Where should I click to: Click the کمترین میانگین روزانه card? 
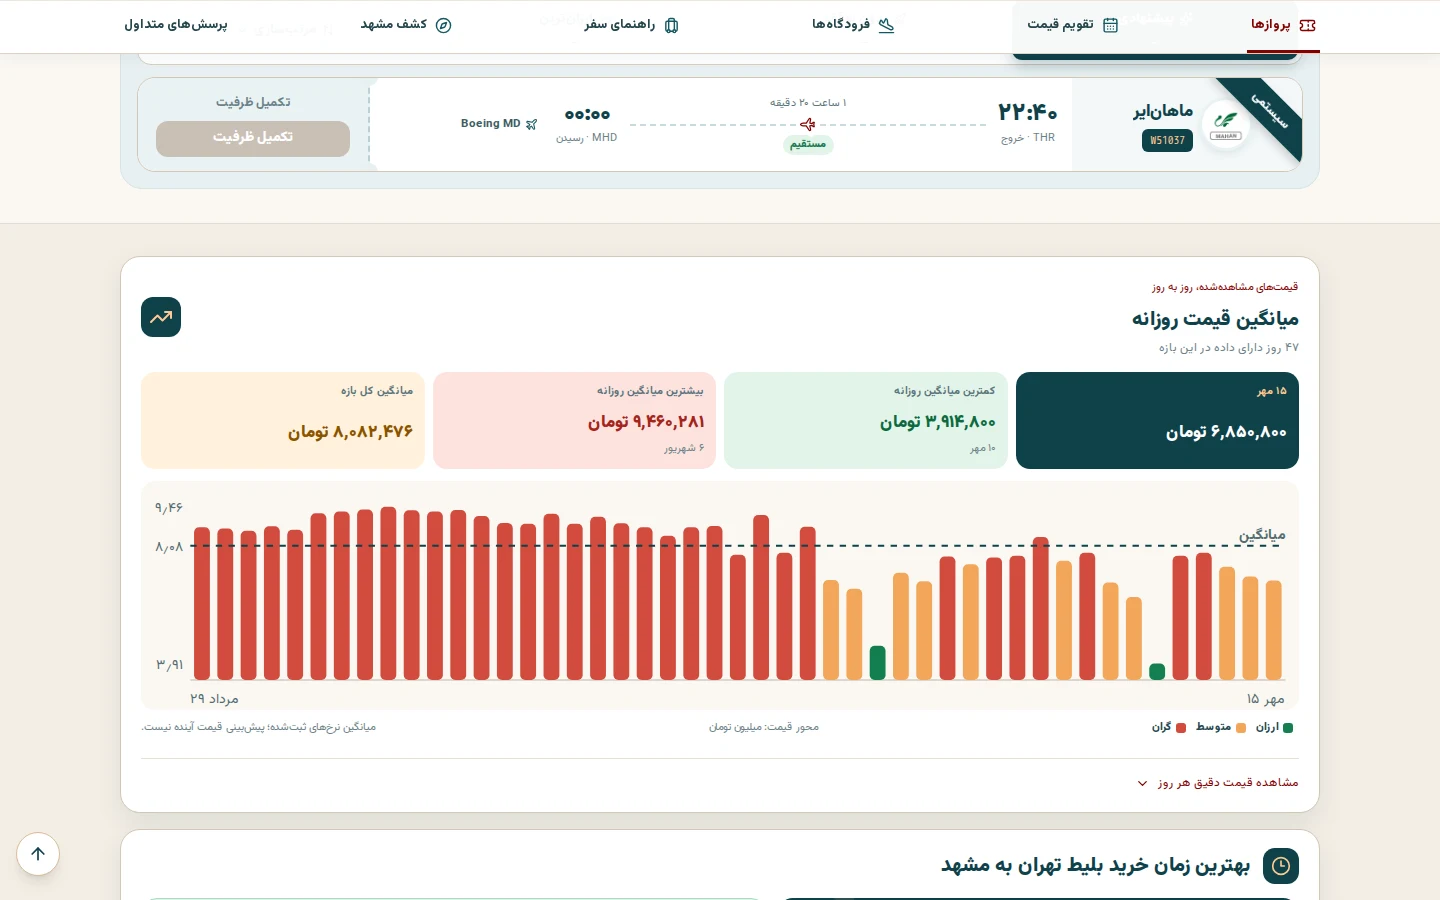tap(866, 420)
